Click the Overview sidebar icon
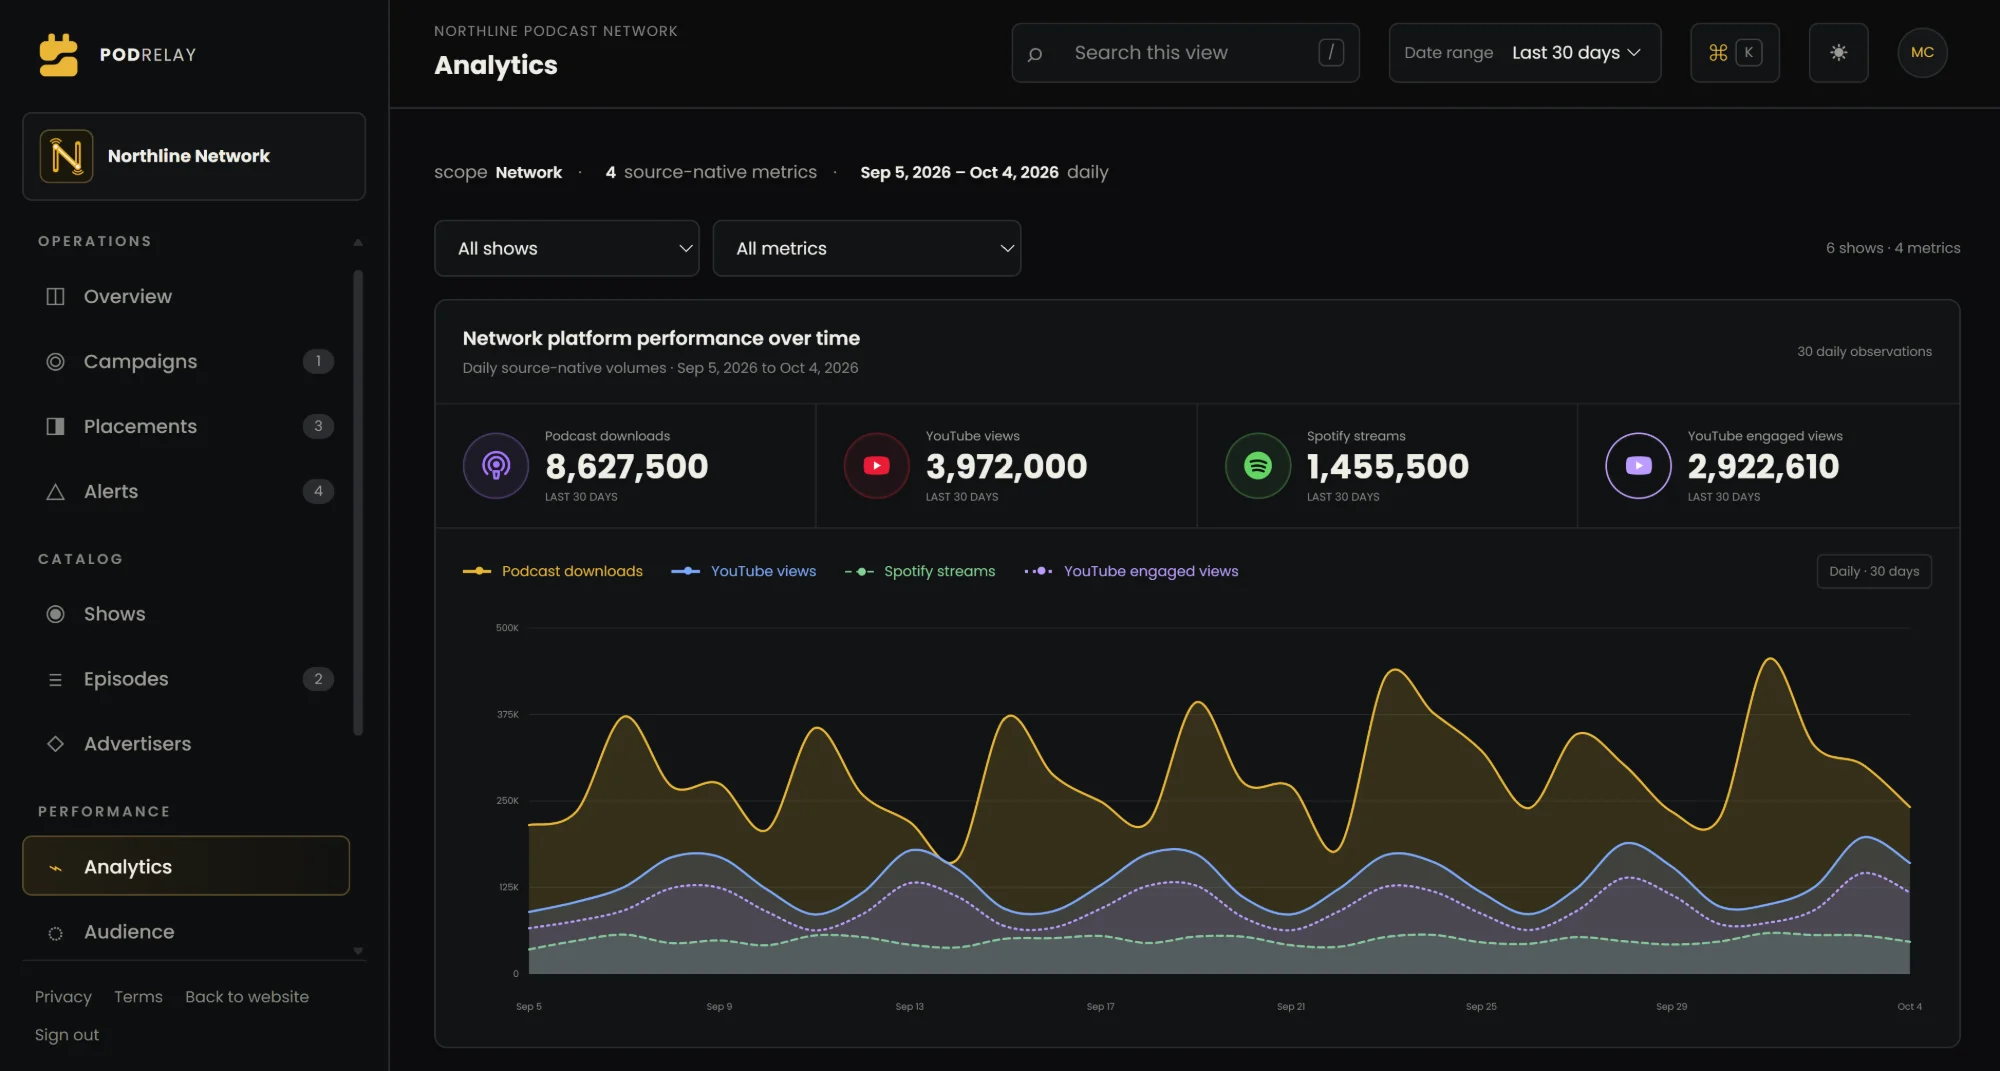This screenshot has width=2000, height=1071. [56, 297]
